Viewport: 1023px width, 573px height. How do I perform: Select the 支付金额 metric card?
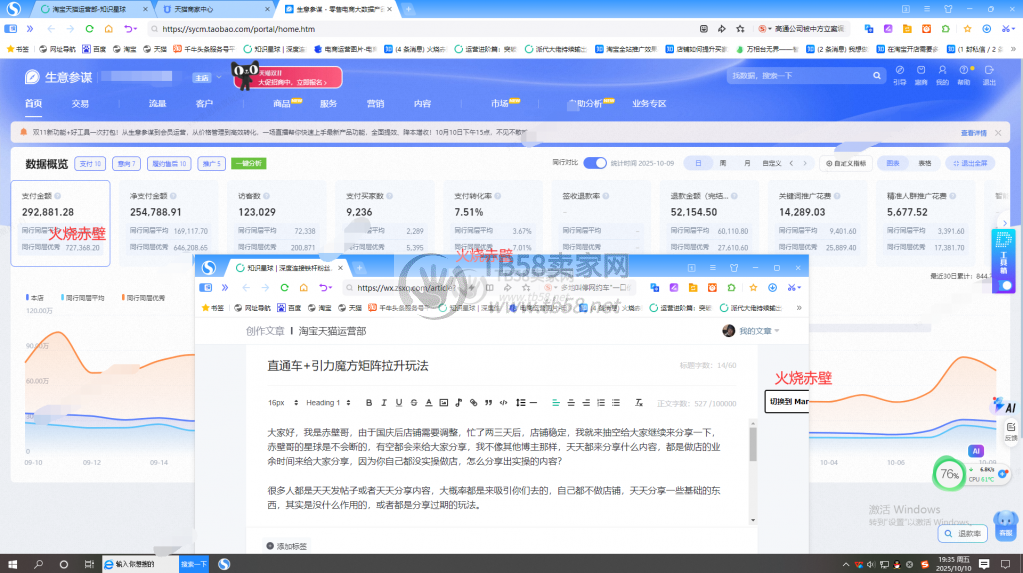click(61, 223)
